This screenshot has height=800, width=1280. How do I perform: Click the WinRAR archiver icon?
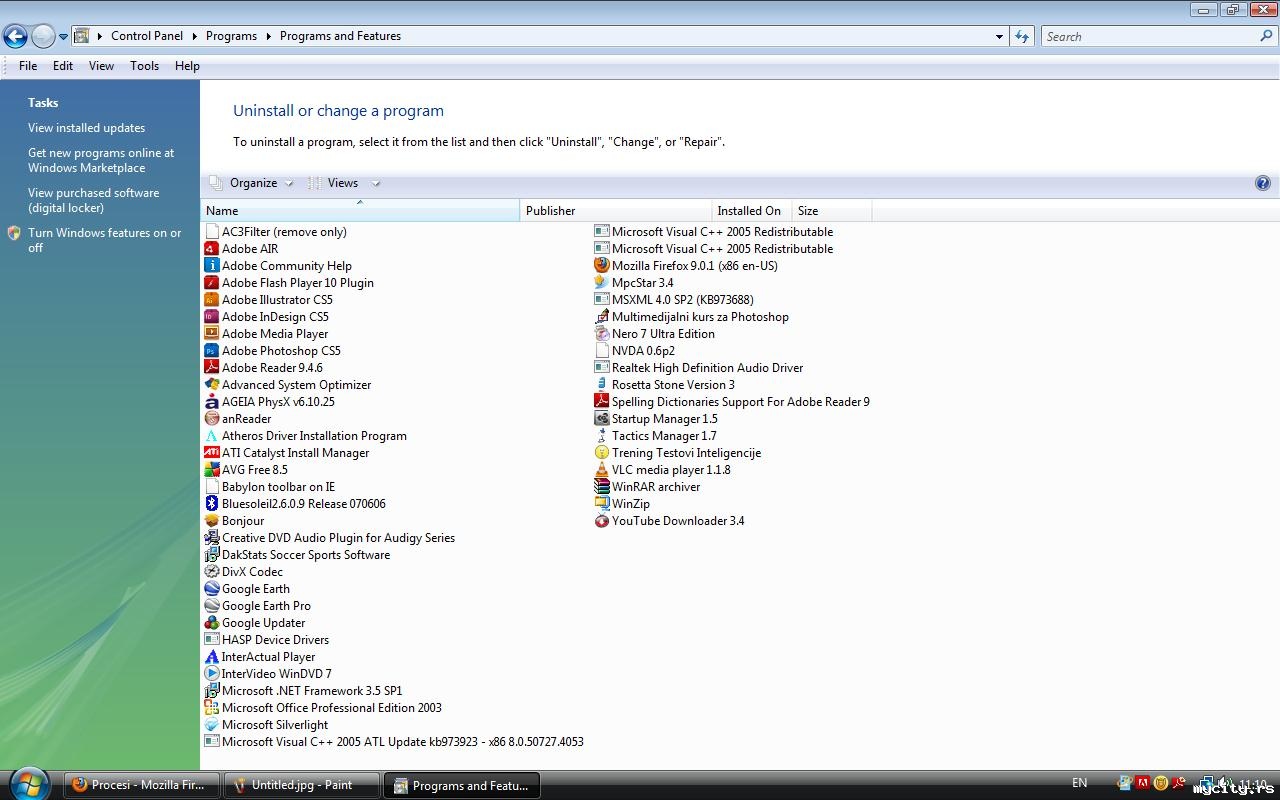point(601,487)
